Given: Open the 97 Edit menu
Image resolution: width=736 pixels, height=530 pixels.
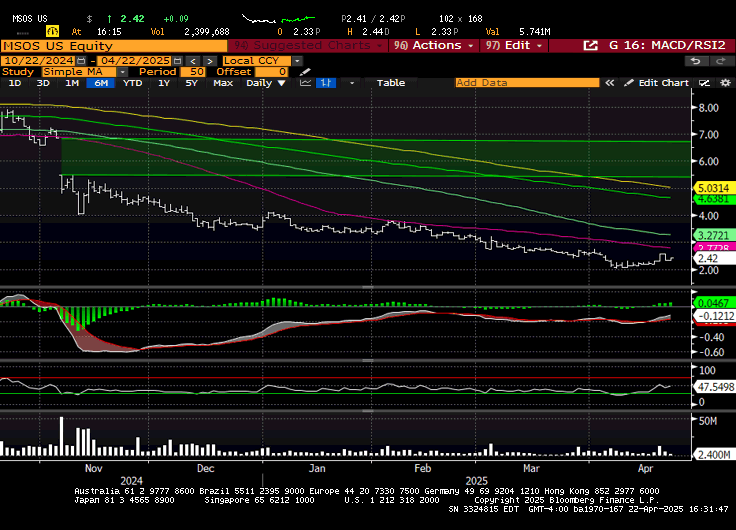Looking at the screenshot, I should [x=514, y=46].
